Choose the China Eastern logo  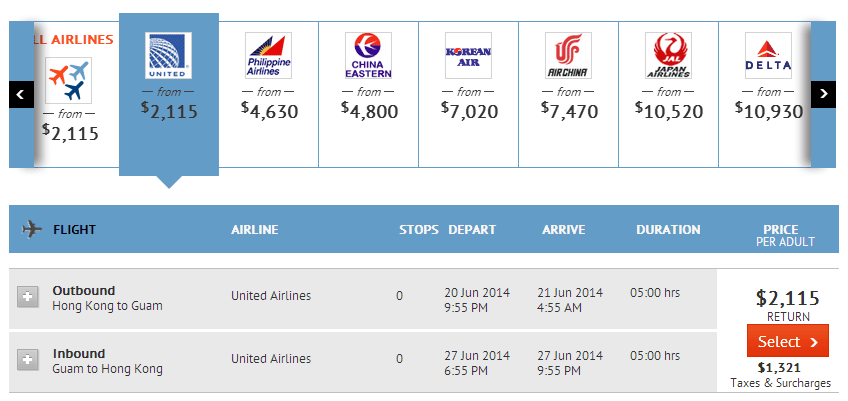(368, 55)
